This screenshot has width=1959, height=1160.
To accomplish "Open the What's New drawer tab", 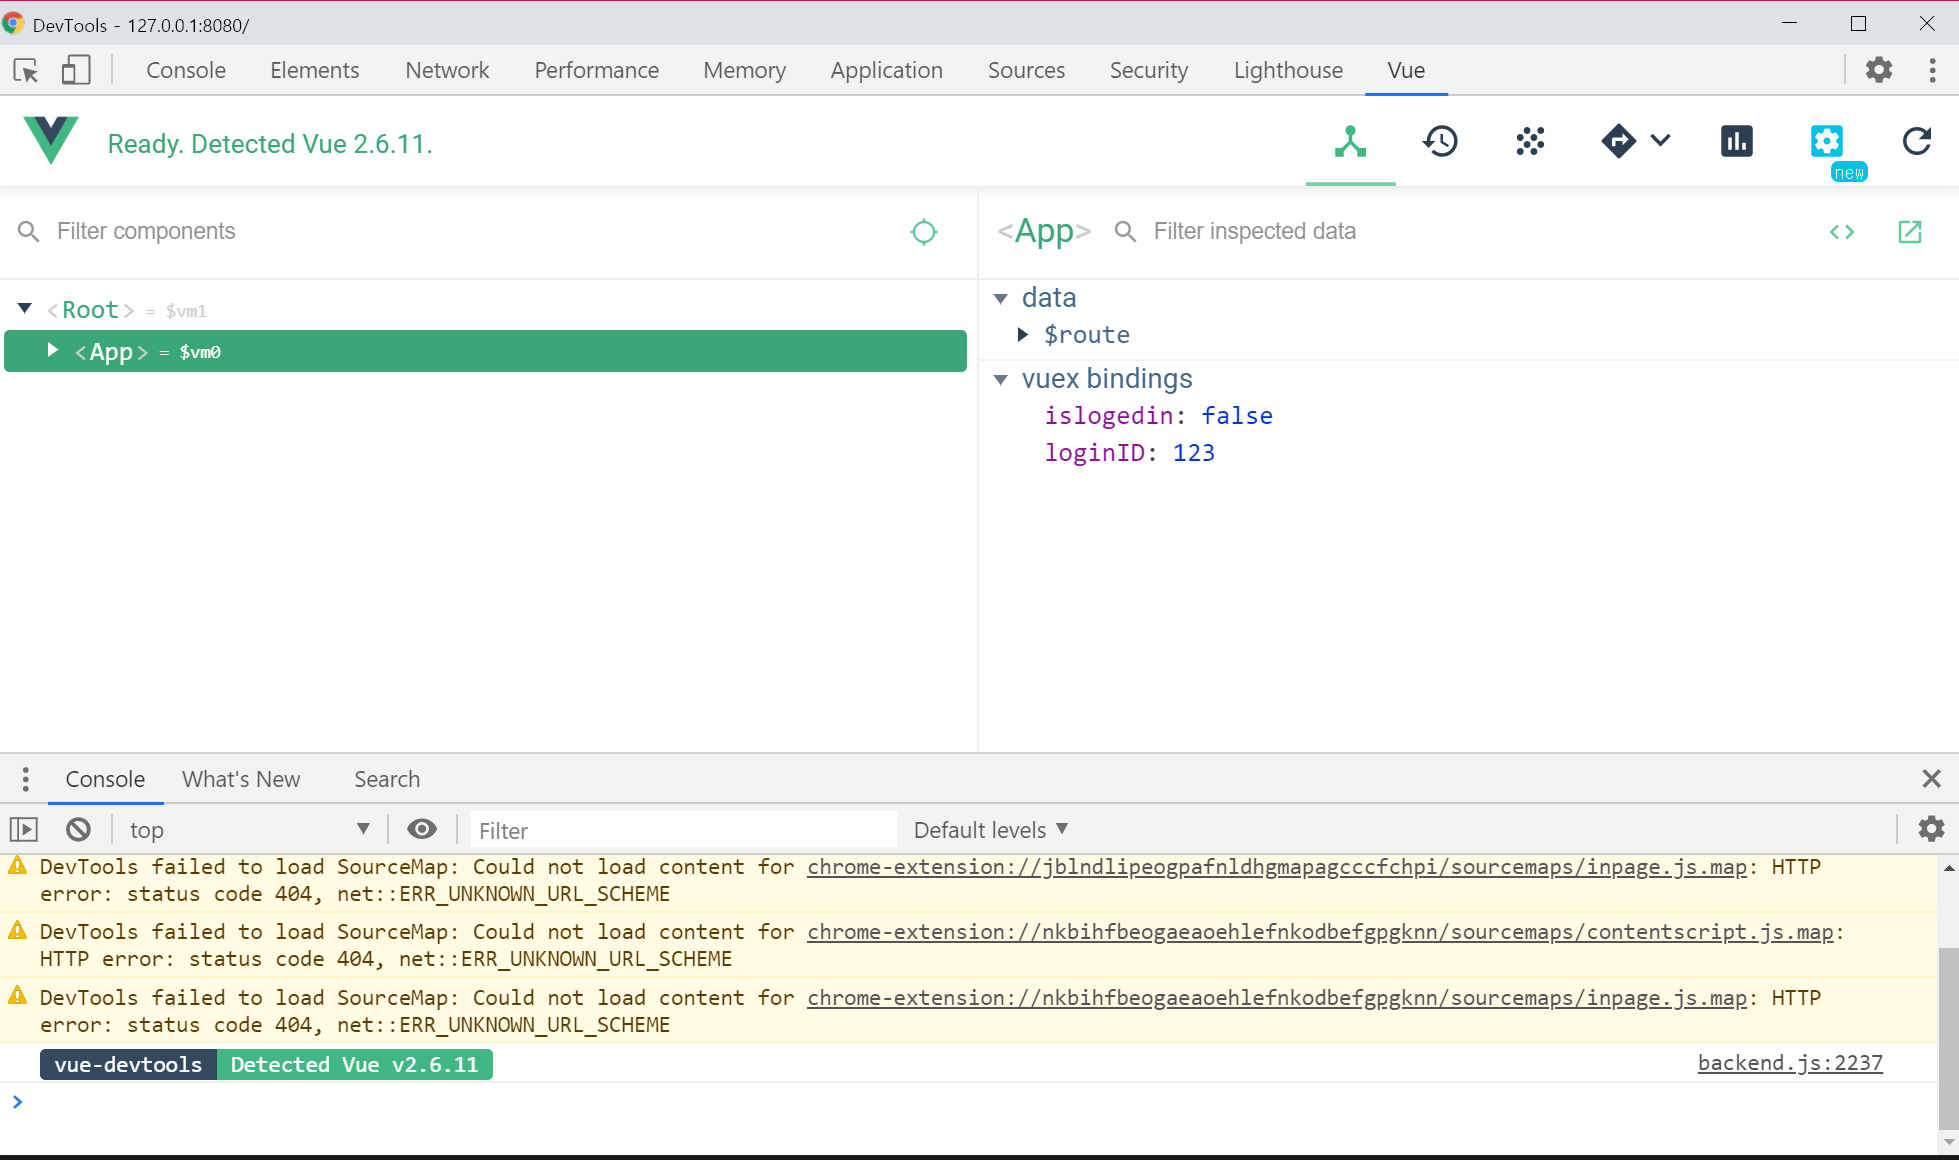I will tap(241, 779).
